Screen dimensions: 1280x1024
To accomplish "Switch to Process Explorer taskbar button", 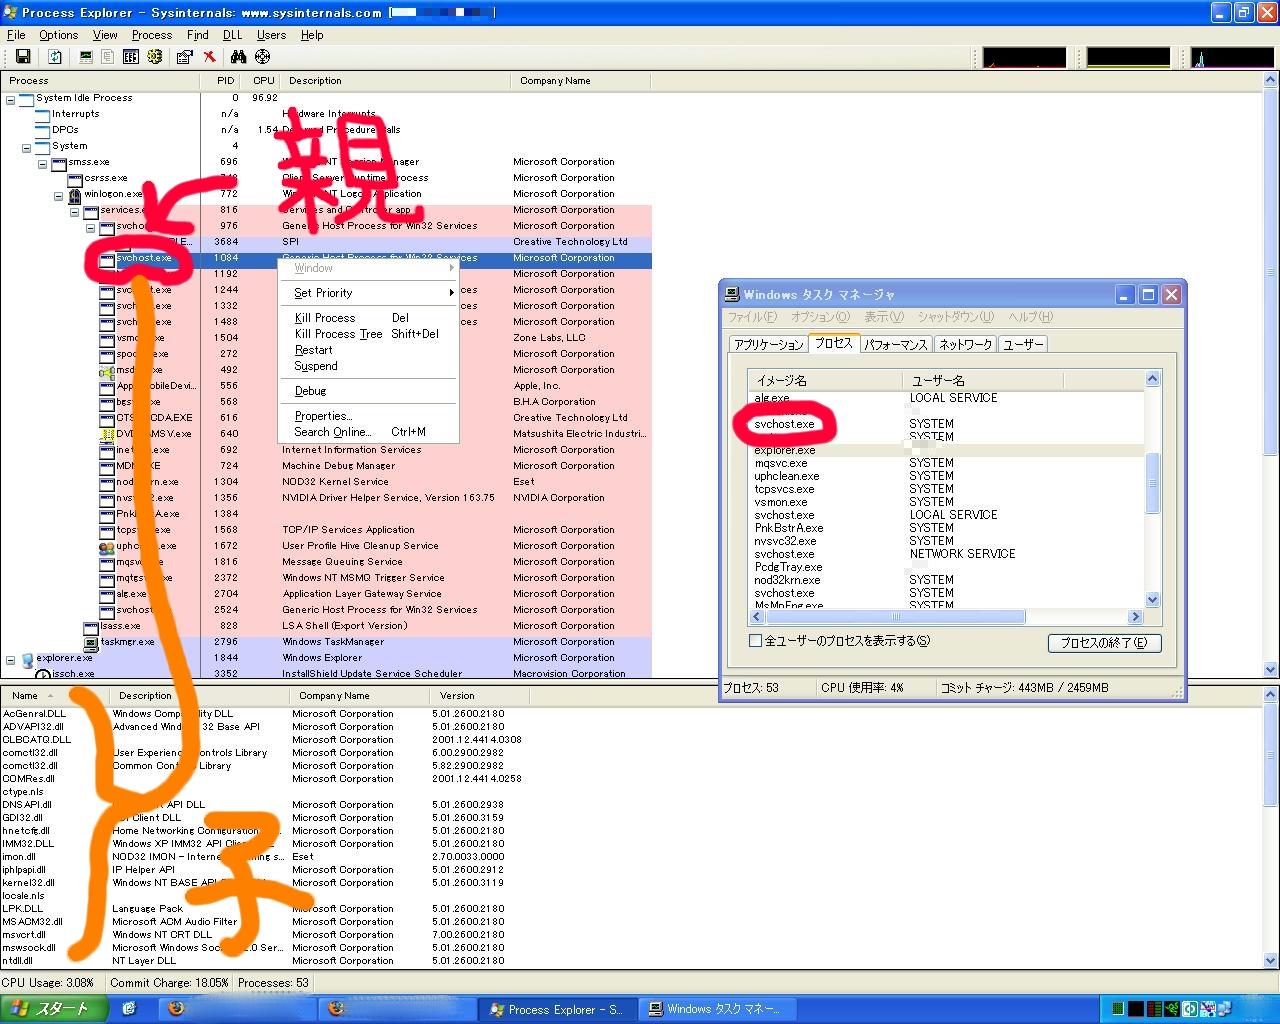I will [557, 1009].
